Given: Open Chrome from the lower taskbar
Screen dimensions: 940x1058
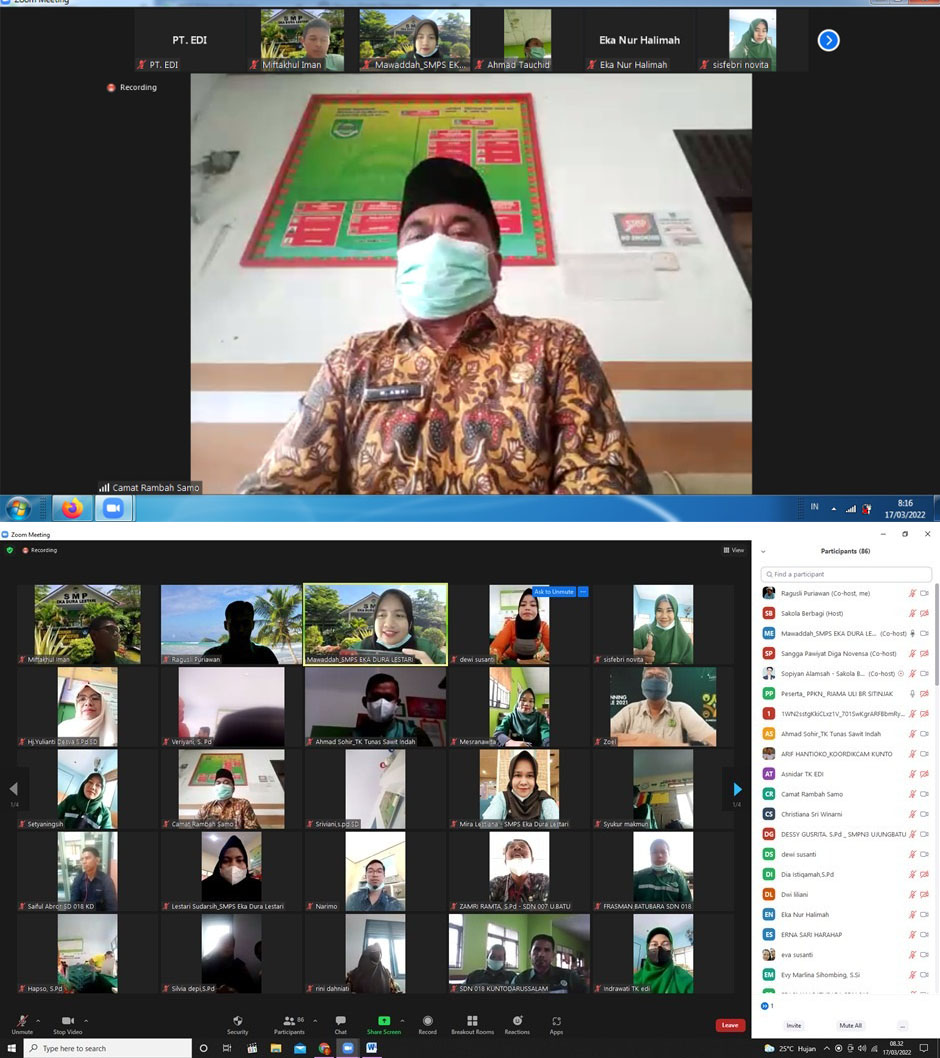Looking at the screenshot, I should pyautogui.click(x=325, y=1048).
